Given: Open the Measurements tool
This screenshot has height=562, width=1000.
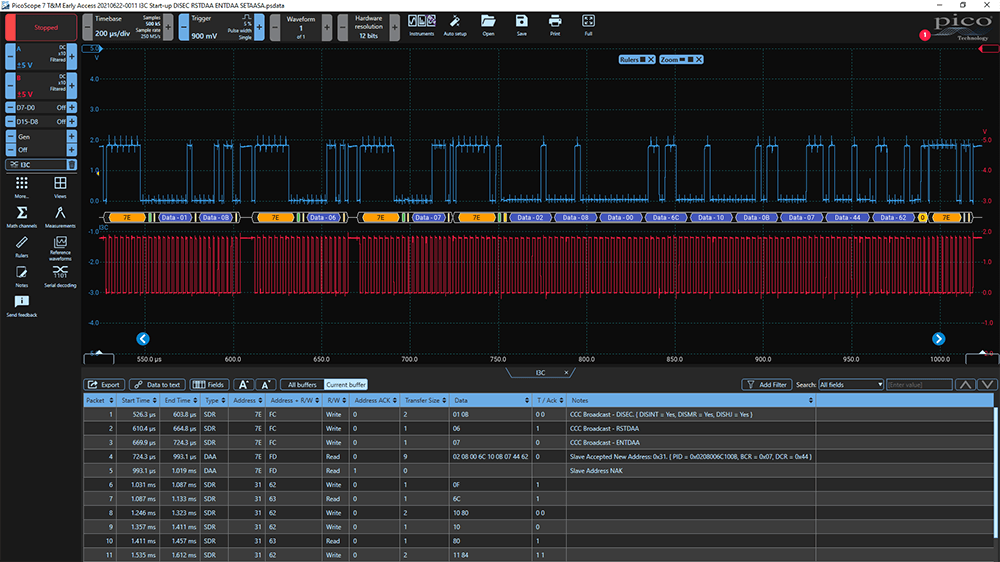Looking at the screenshot, I should [x=60, y=217].
